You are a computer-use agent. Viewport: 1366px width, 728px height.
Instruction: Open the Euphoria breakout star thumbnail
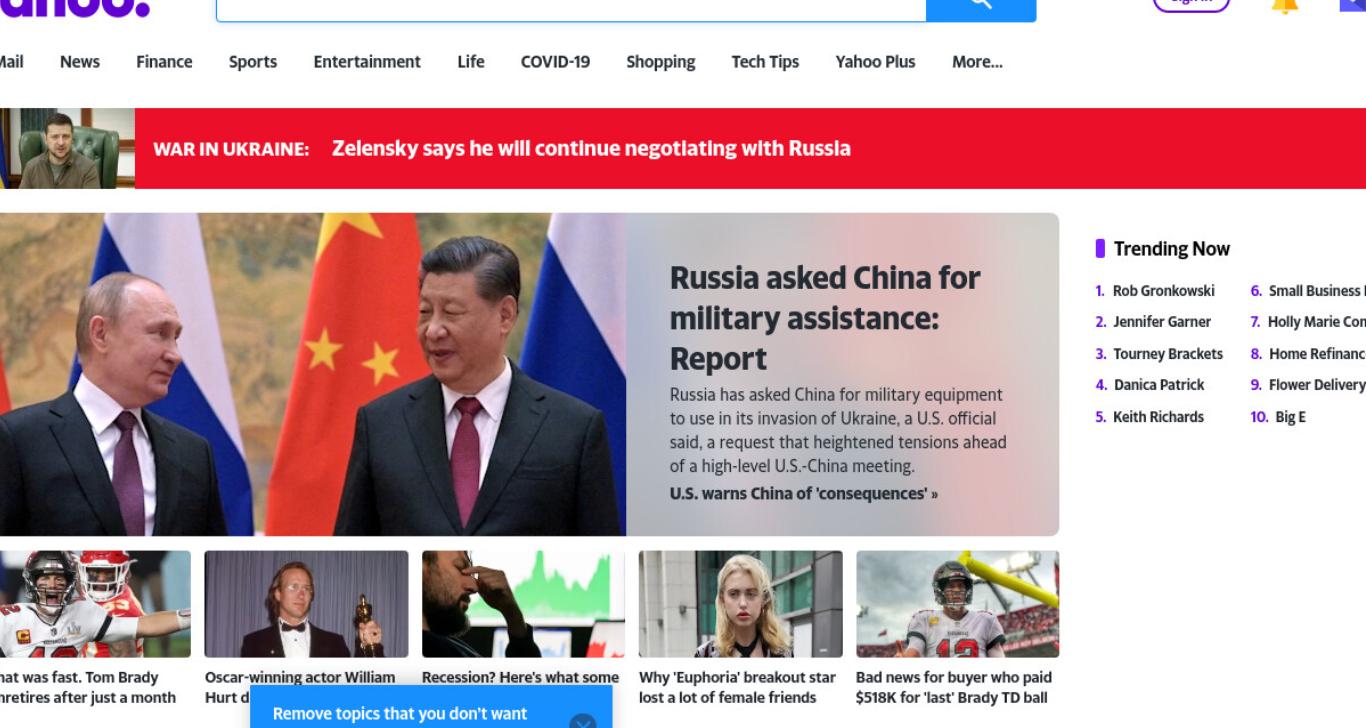[x=741, y=604]
